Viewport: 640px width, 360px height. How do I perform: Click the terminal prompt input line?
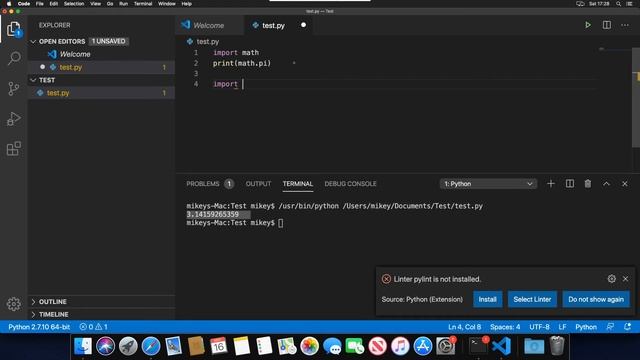[235, 222]
